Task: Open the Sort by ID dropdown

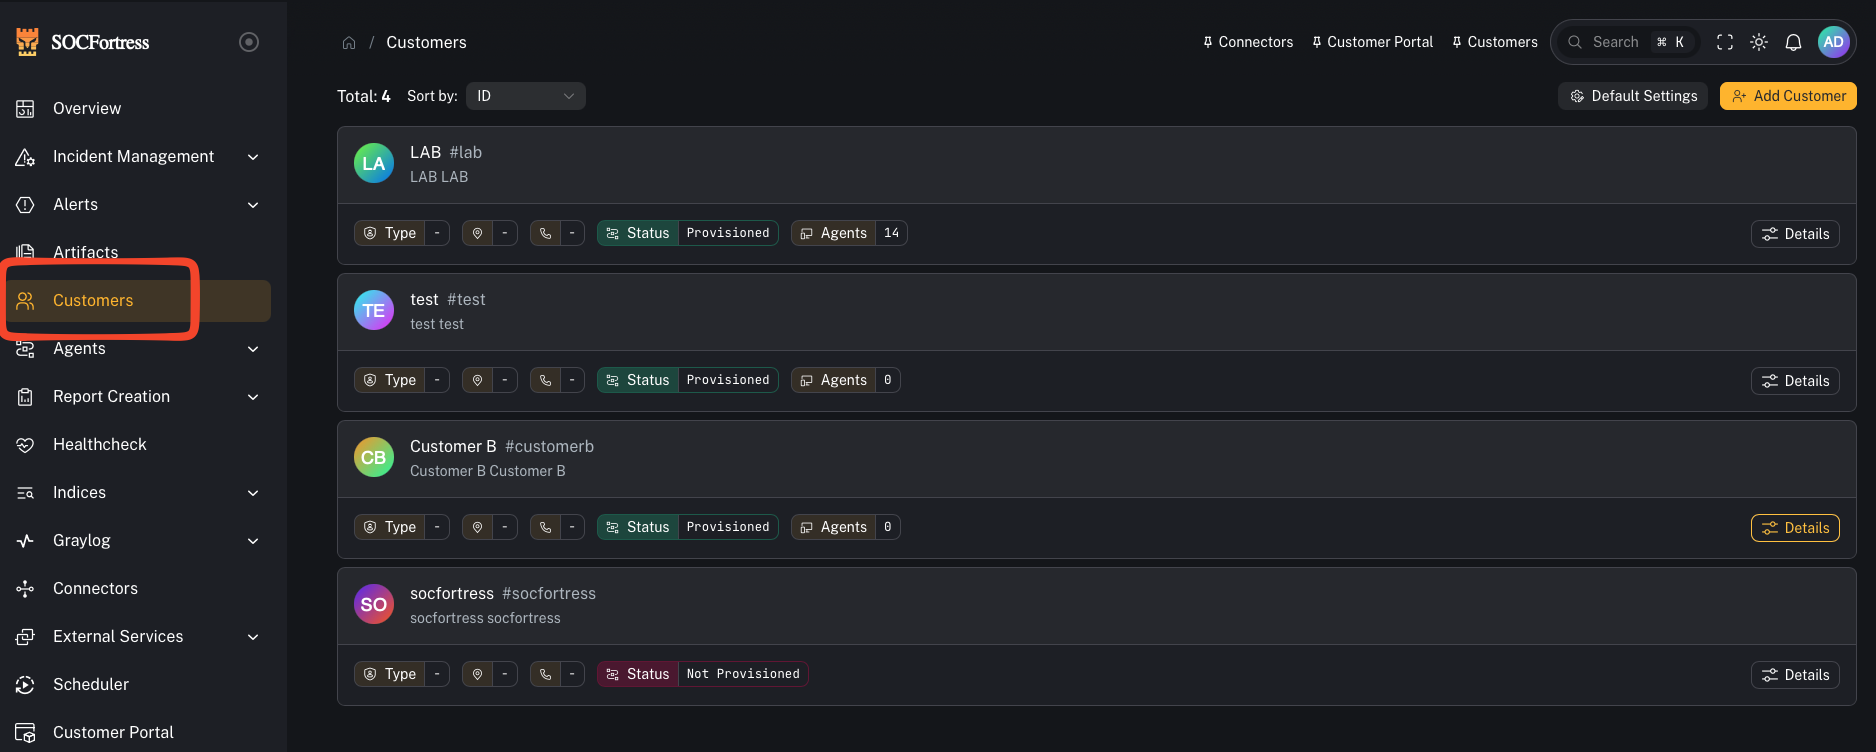Action: tap(526, 96)
